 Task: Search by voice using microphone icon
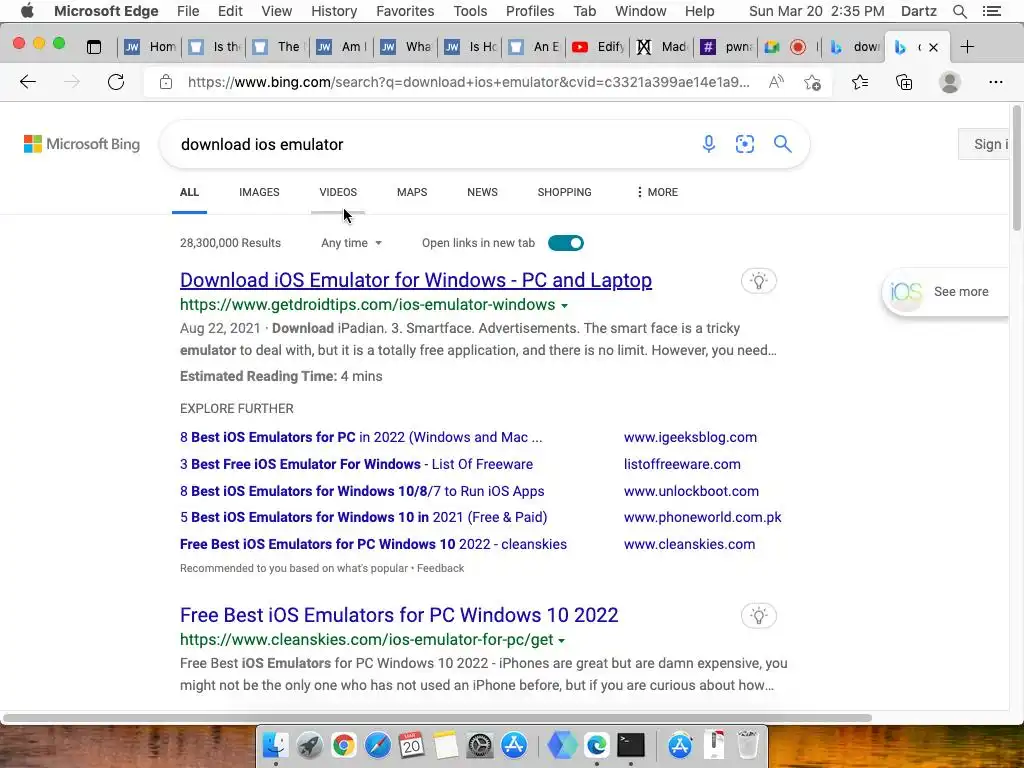[709, 144]
